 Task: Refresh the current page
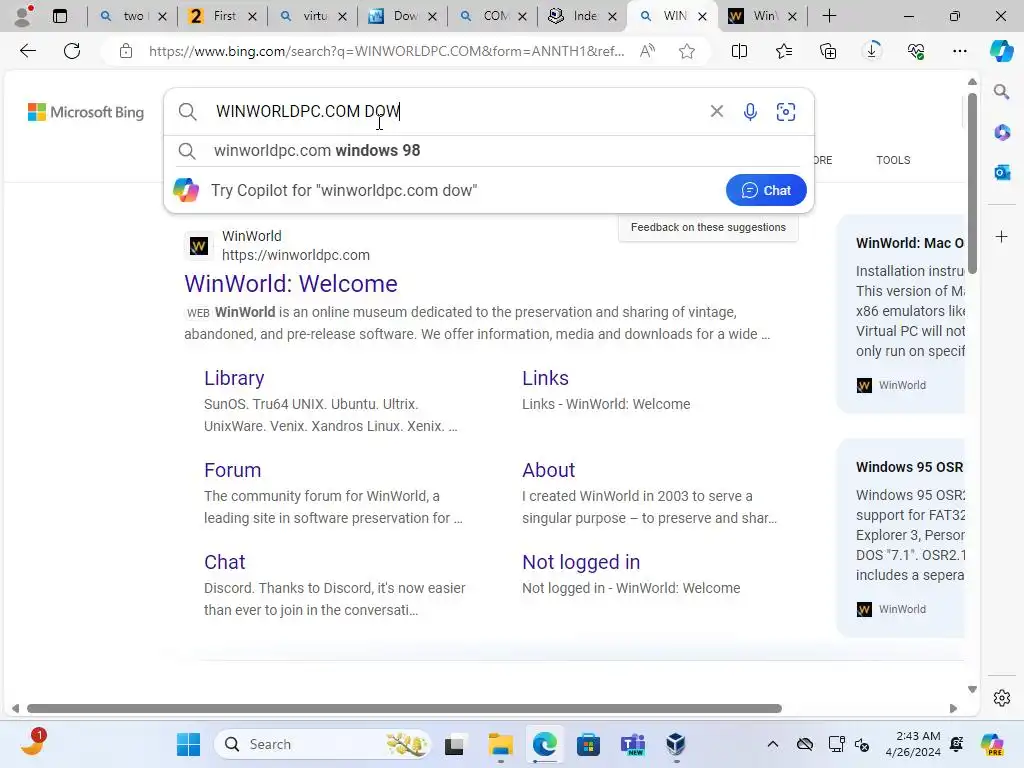click(x=72, y=51)
